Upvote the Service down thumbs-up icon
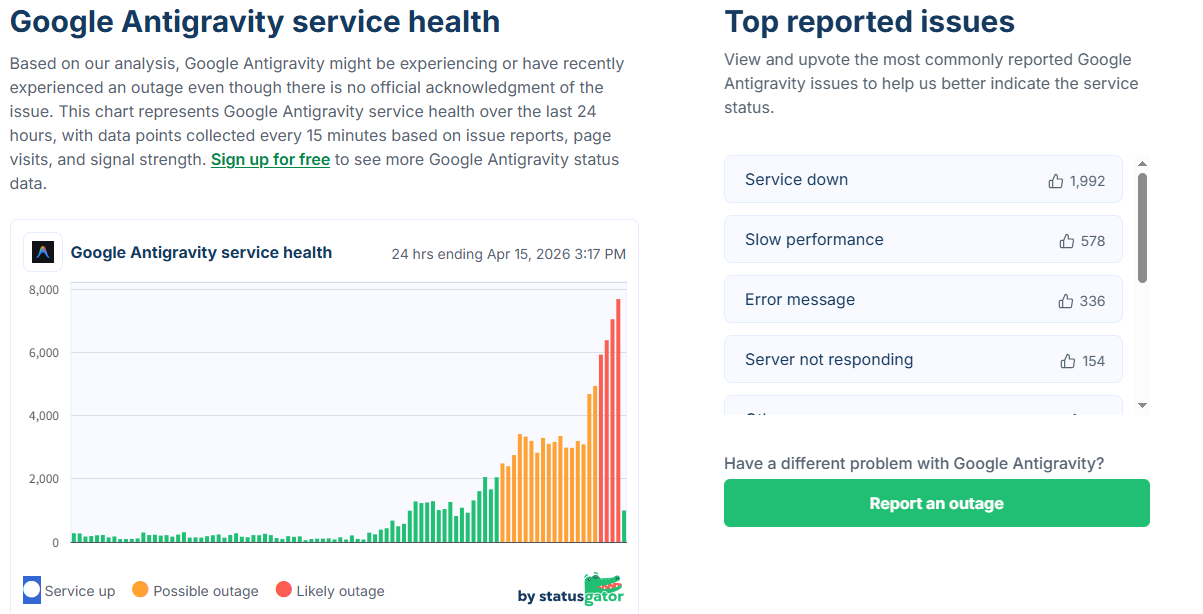 (x=1056, y=181)
